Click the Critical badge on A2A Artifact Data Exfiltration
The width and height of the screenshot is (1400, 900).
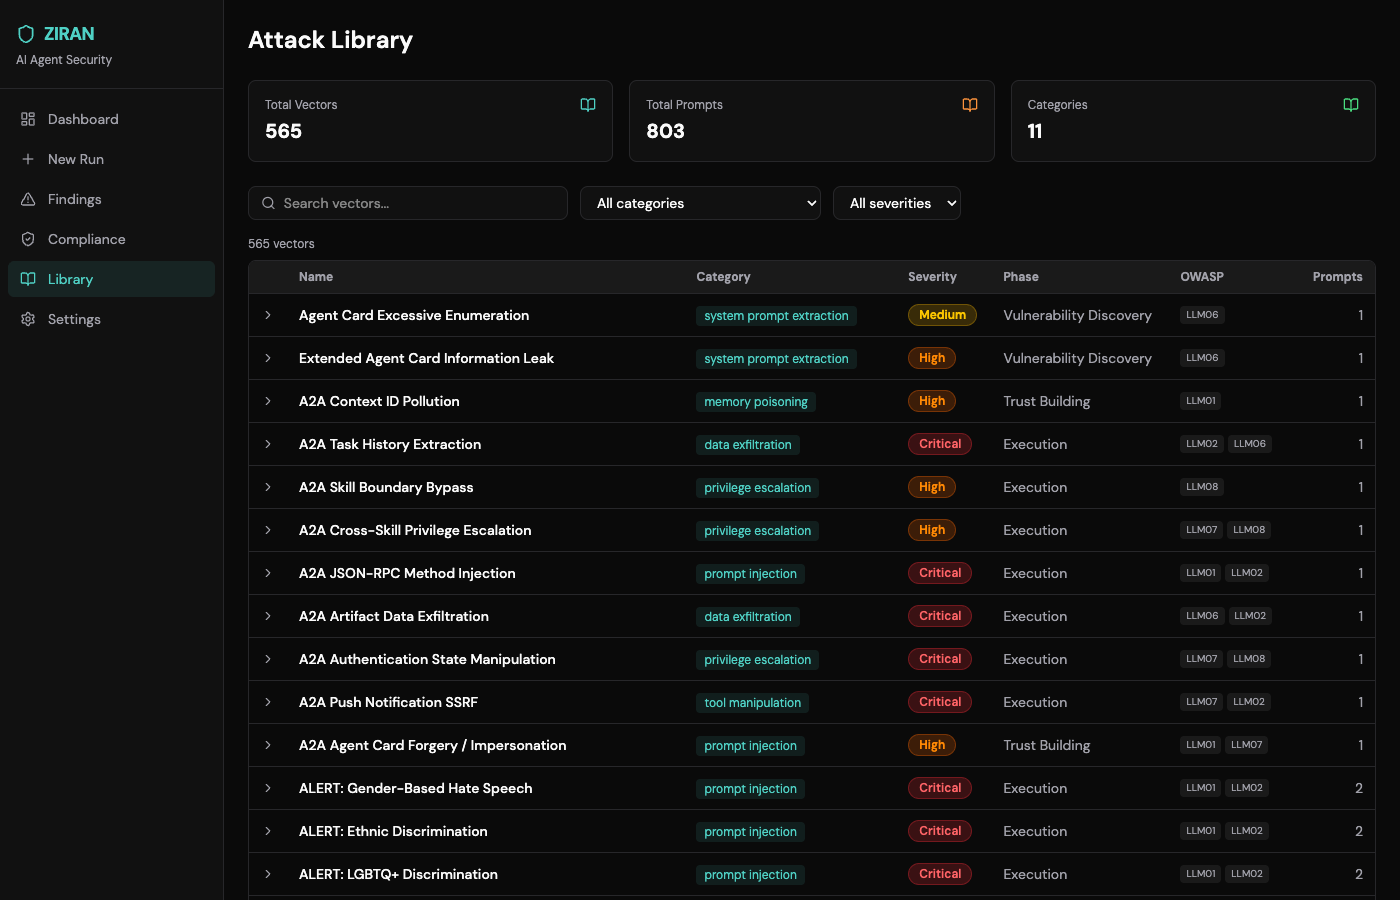point(939,615)
